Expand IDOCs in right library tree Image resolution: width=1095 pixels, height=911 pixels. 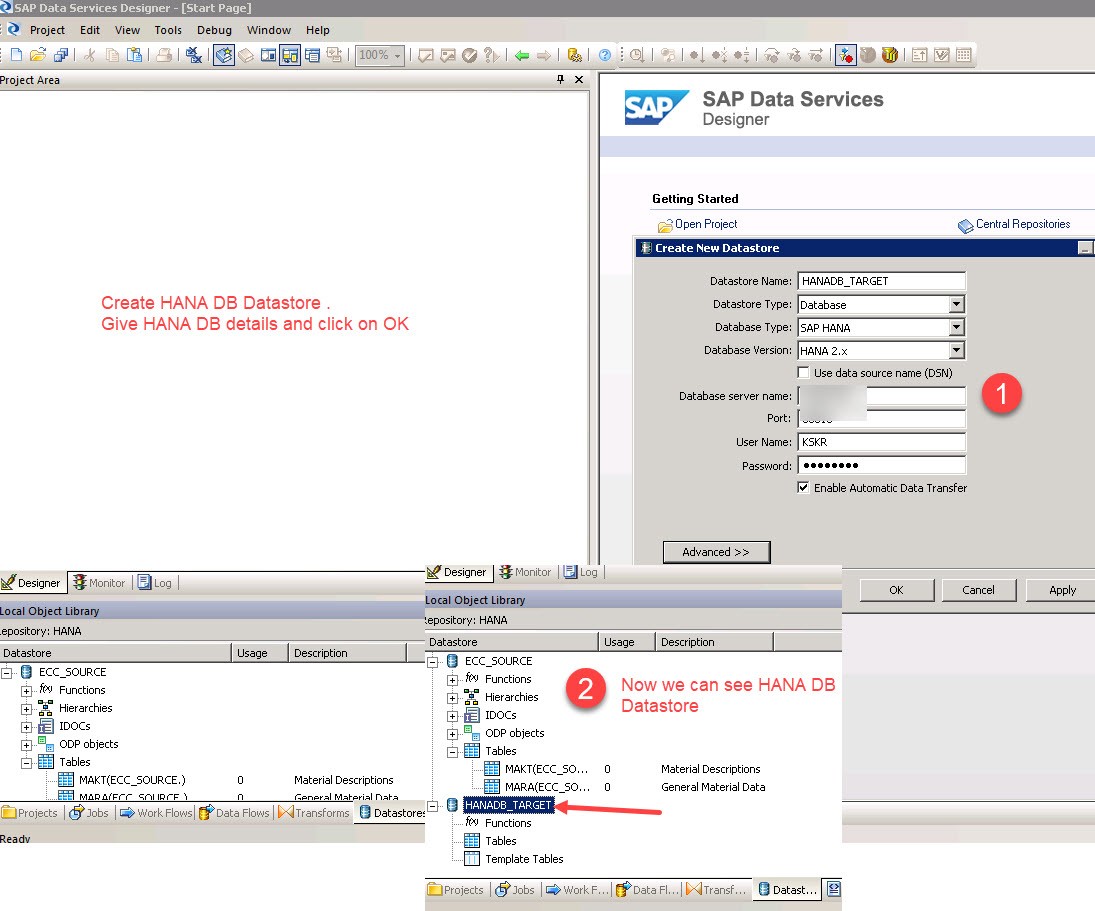(x=453, y=716)
